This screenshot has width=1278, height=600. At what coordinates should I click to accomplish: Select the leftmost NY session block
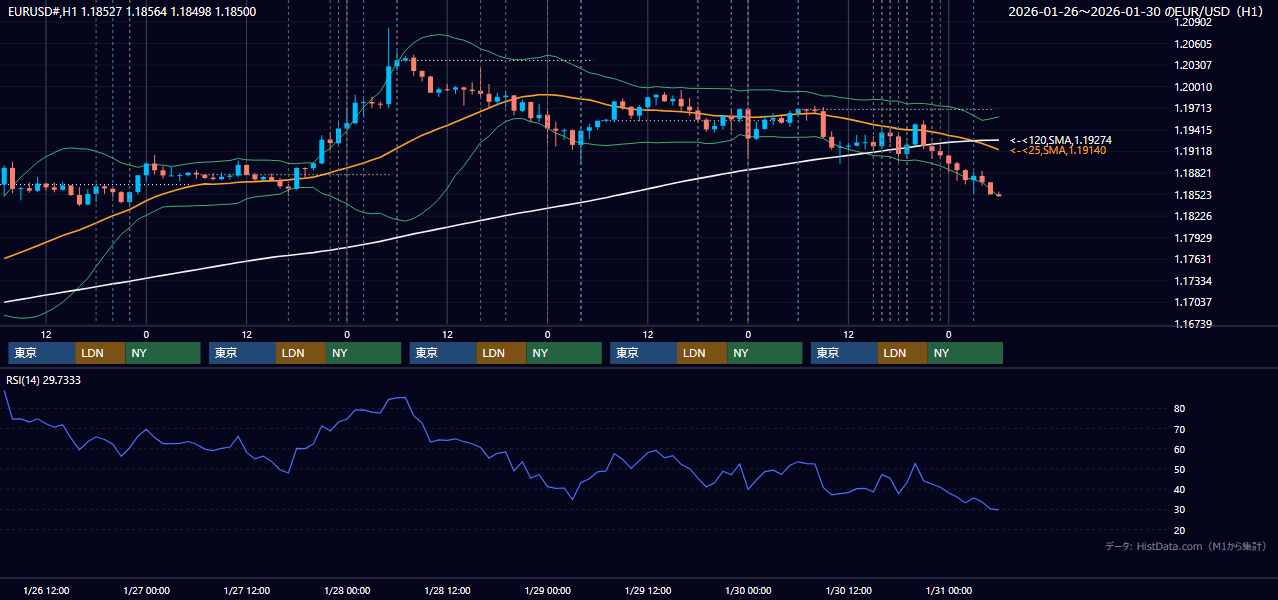pyautogui.click(x=163, y=353)
